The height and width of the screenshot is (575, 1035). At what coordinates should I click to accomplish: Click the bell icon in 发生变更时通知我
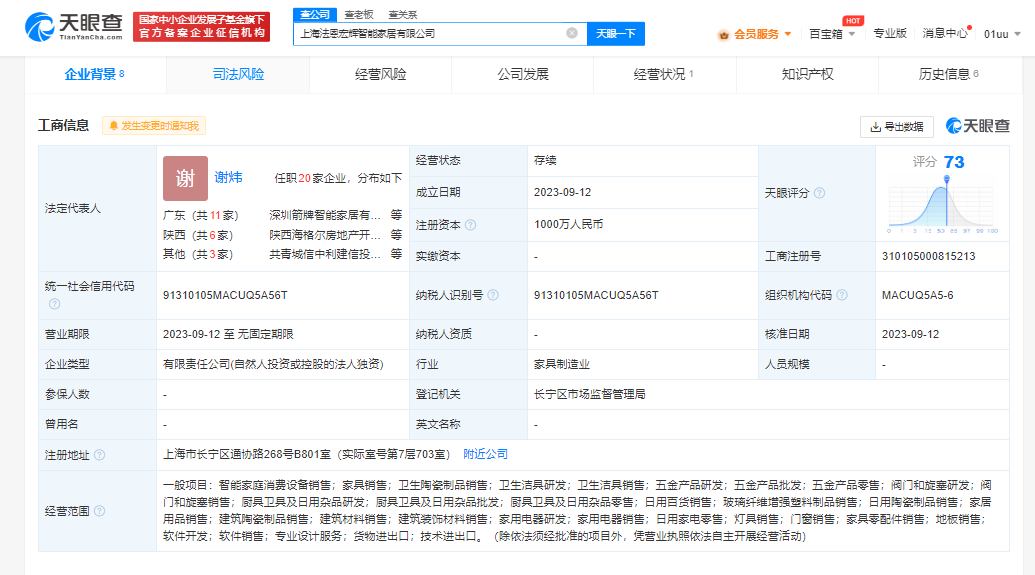point(114,125)
